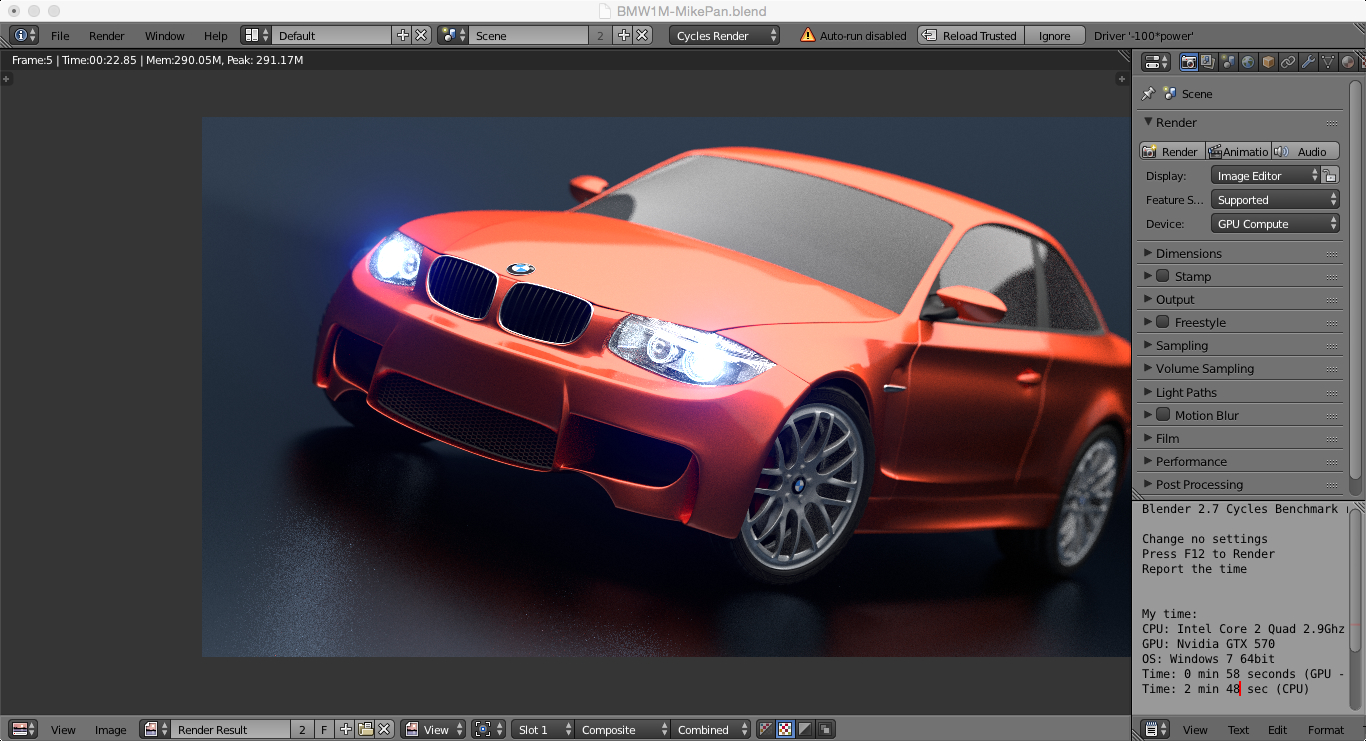Viewport: 1366px width, 741px height.
Task: Toggle color and alpha channel display
Action: click(786, 729)
